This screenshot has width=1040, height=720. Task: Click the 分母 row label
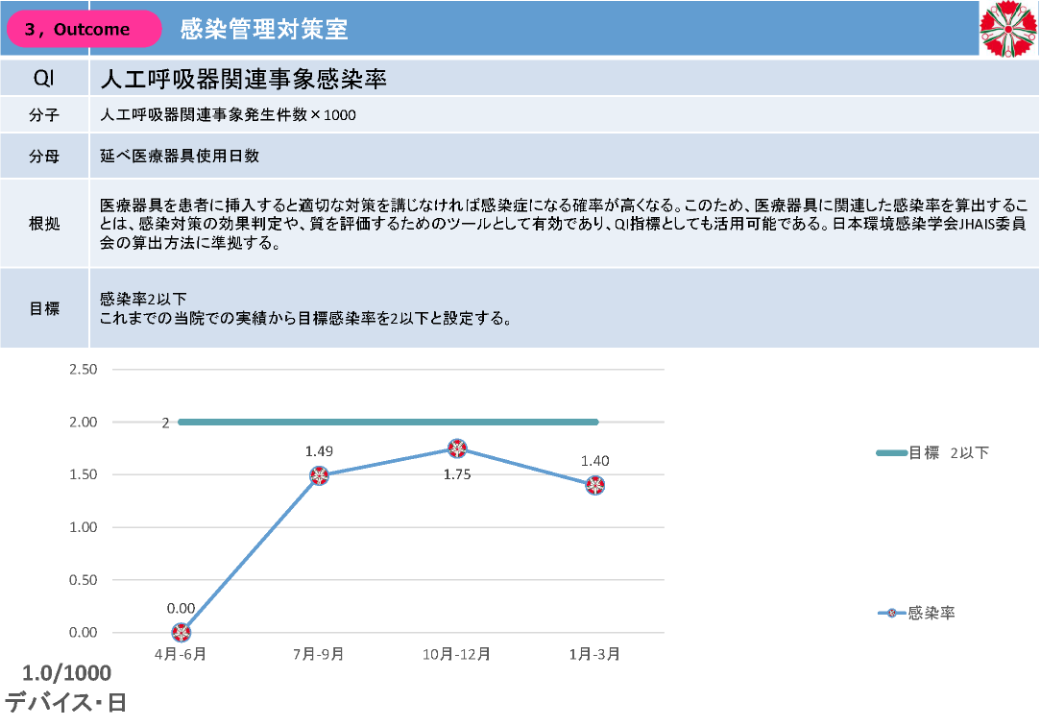click(44, 156)
